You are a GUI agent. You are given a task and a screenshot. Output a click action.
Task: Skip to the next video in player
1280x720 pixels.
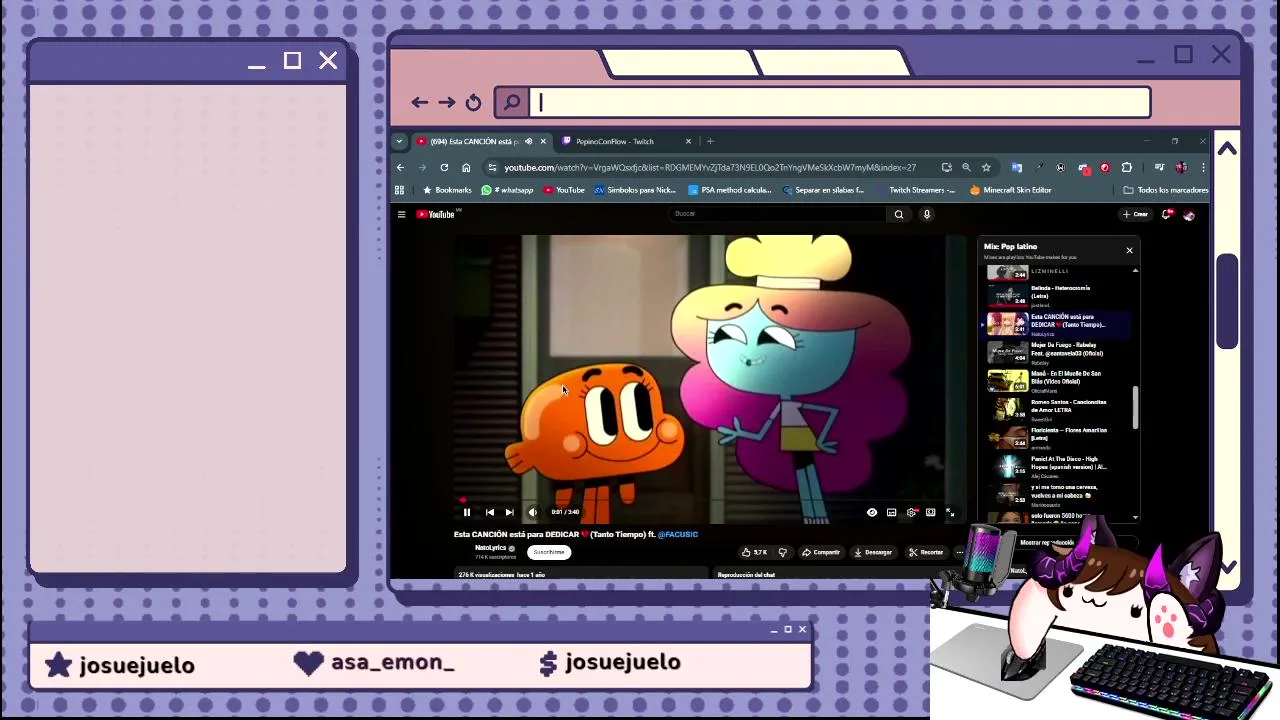509,512
